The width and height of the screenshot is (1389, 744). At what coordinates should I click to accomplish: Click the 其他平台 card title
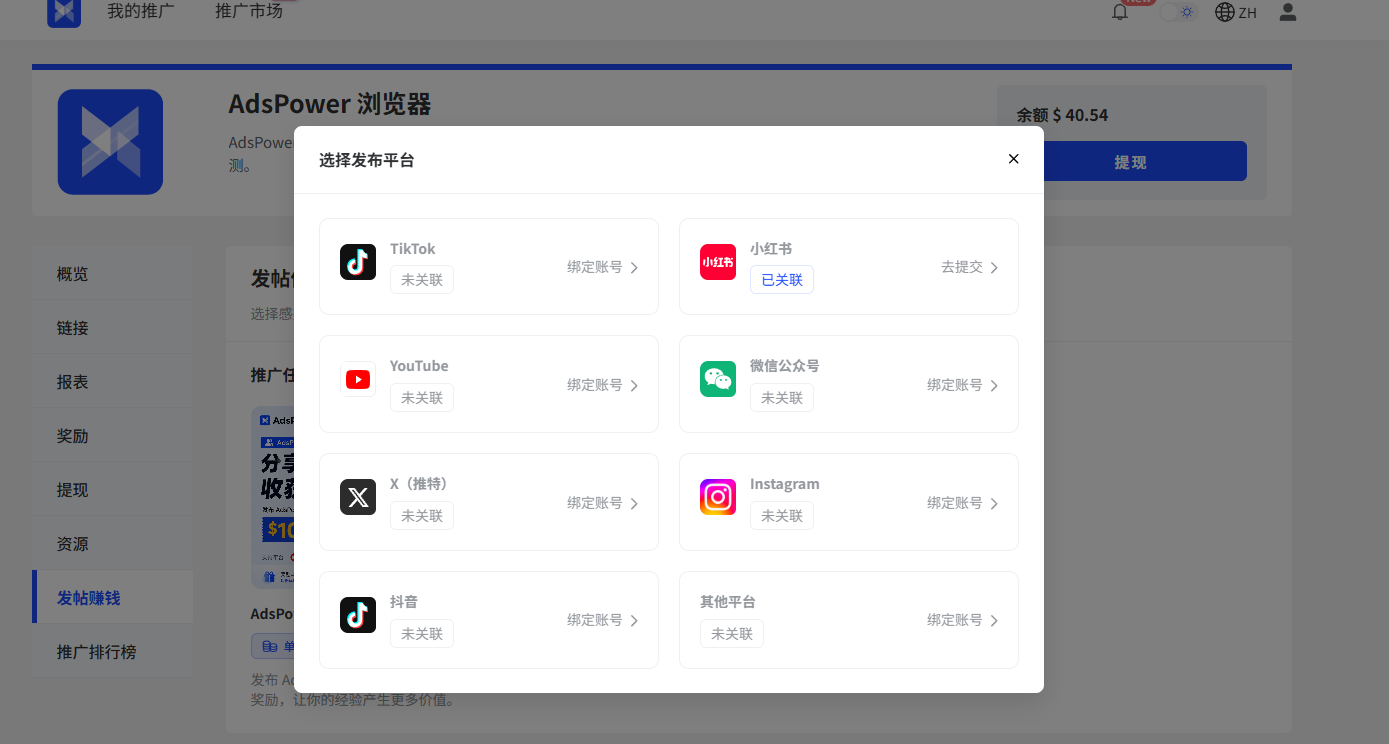pos(728,602)
